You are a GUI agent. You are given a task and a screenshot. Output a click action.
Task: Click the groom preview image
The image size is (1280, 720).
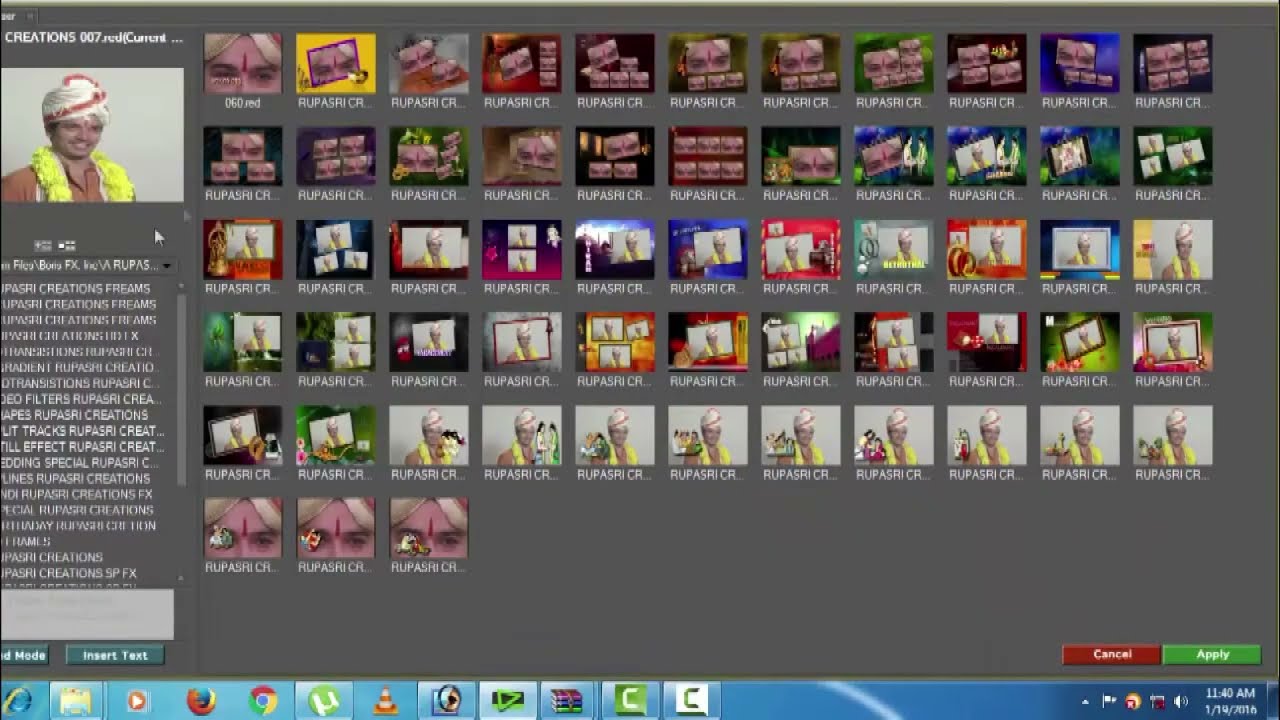coord(92,135)
